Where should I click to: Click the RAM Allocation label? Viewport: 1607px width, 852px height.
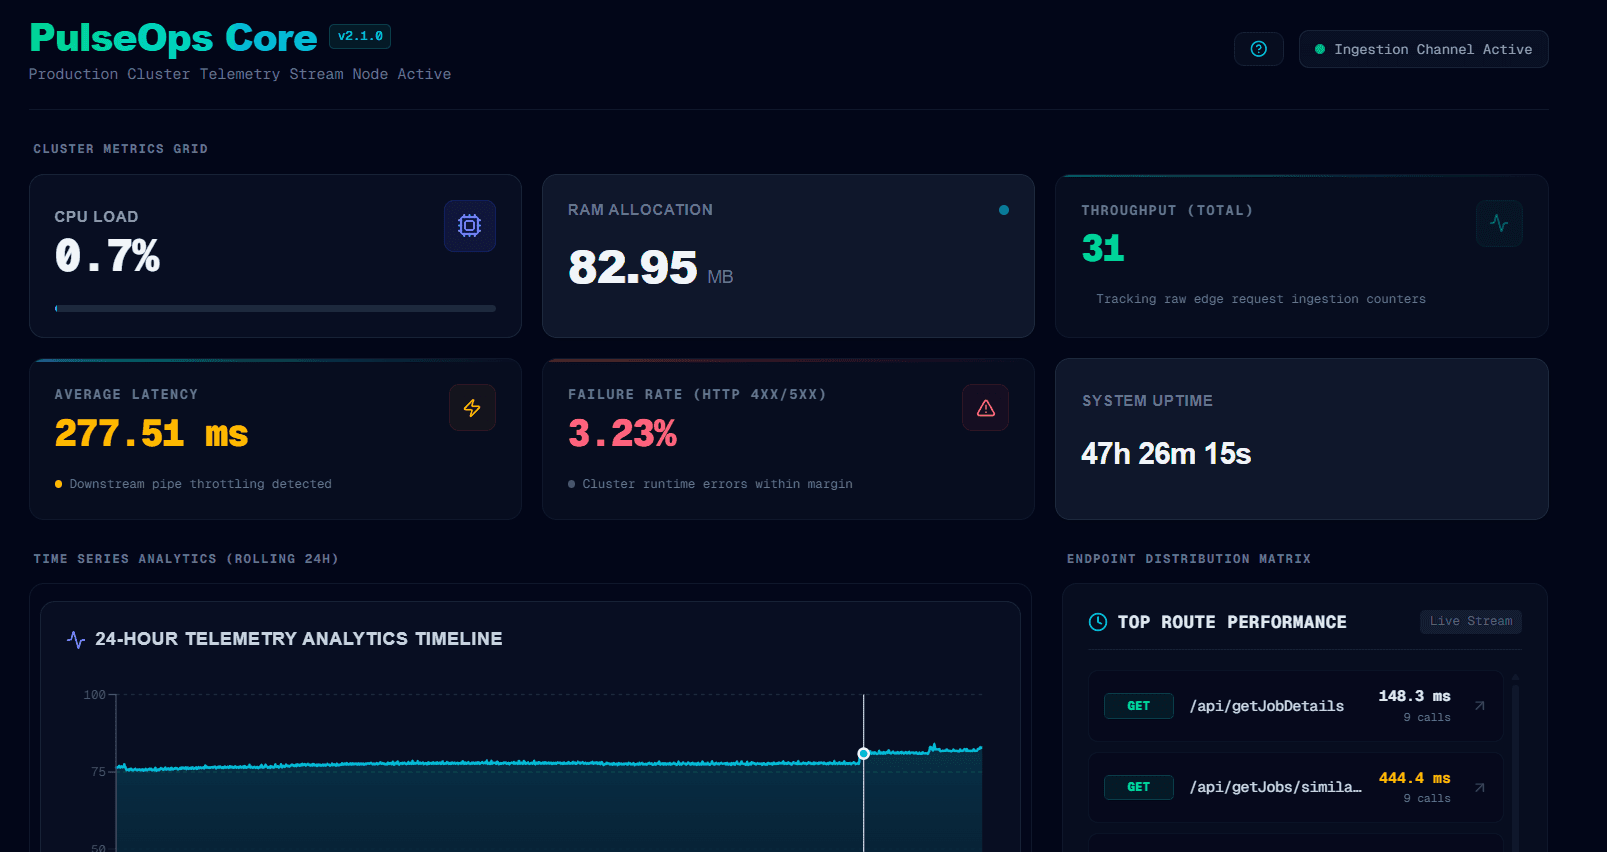tap(640, 210)
